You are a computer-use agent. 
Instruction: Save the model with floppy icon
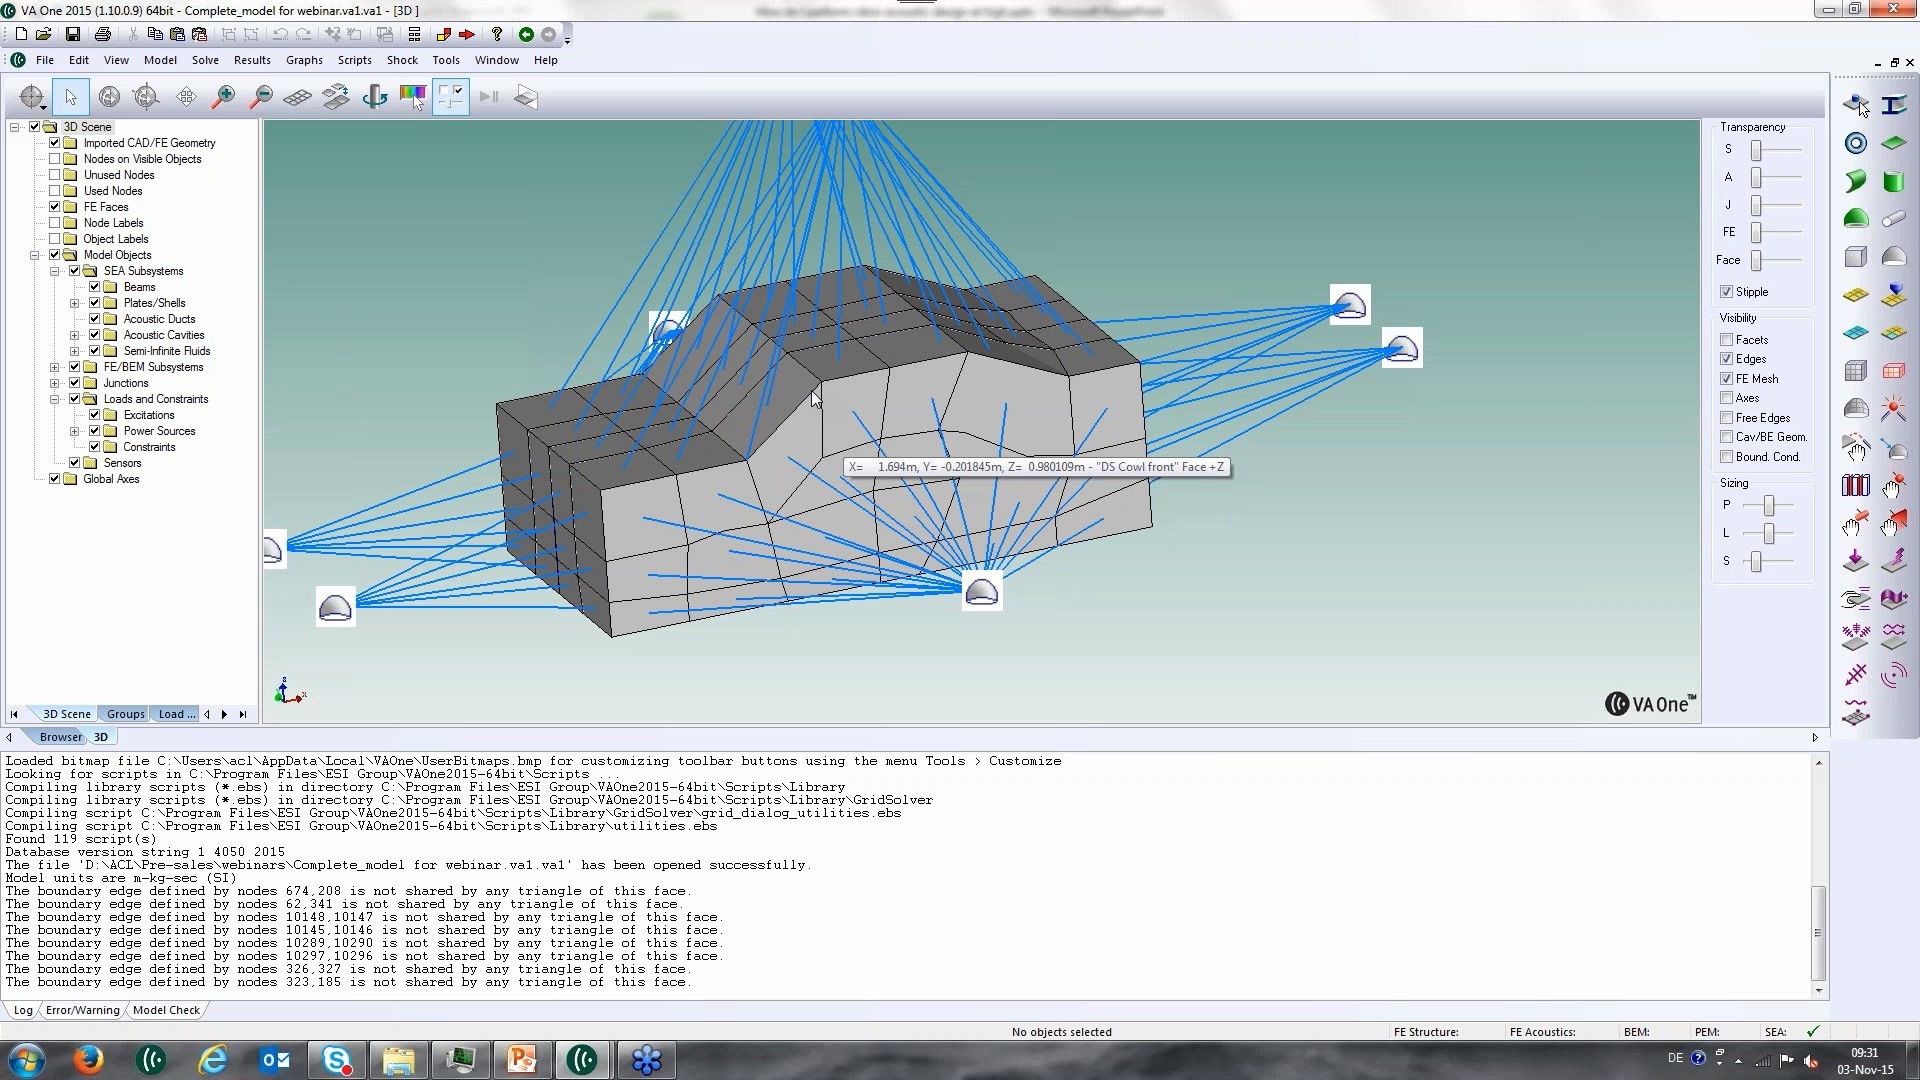click(73, 34)
